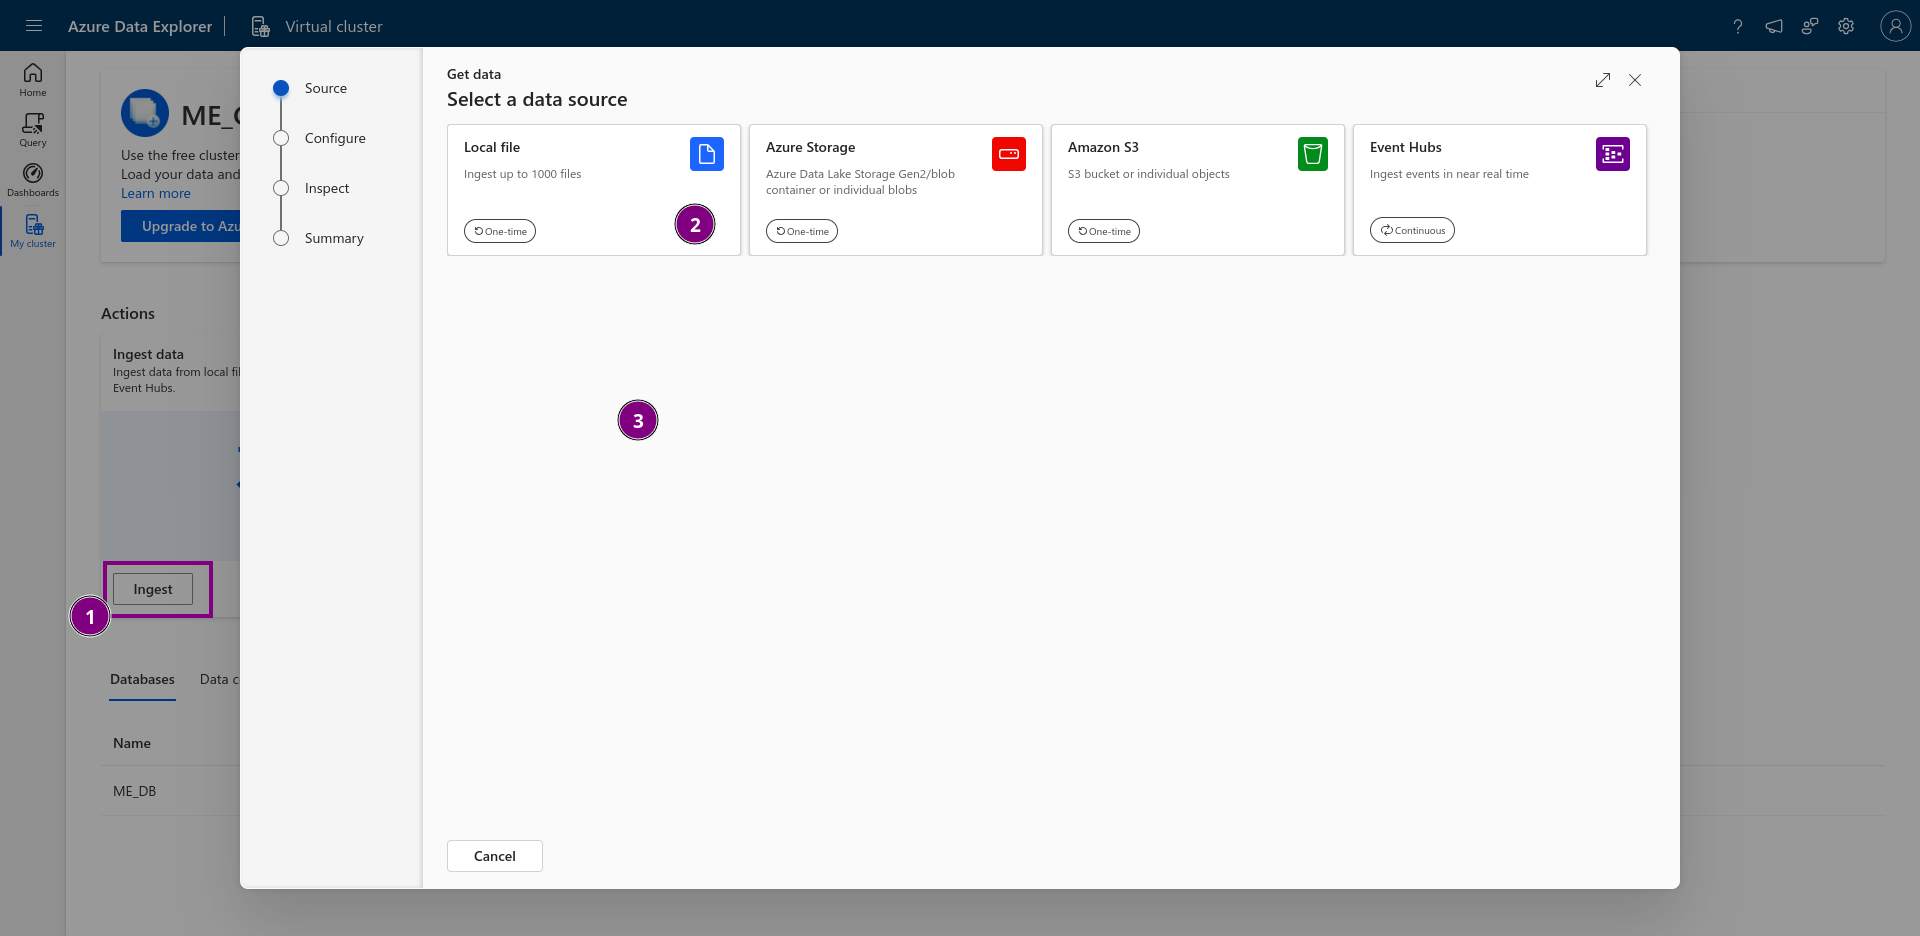Click the Virtual cluster header label
1920x936 pixels.
(x=334, y=27)
